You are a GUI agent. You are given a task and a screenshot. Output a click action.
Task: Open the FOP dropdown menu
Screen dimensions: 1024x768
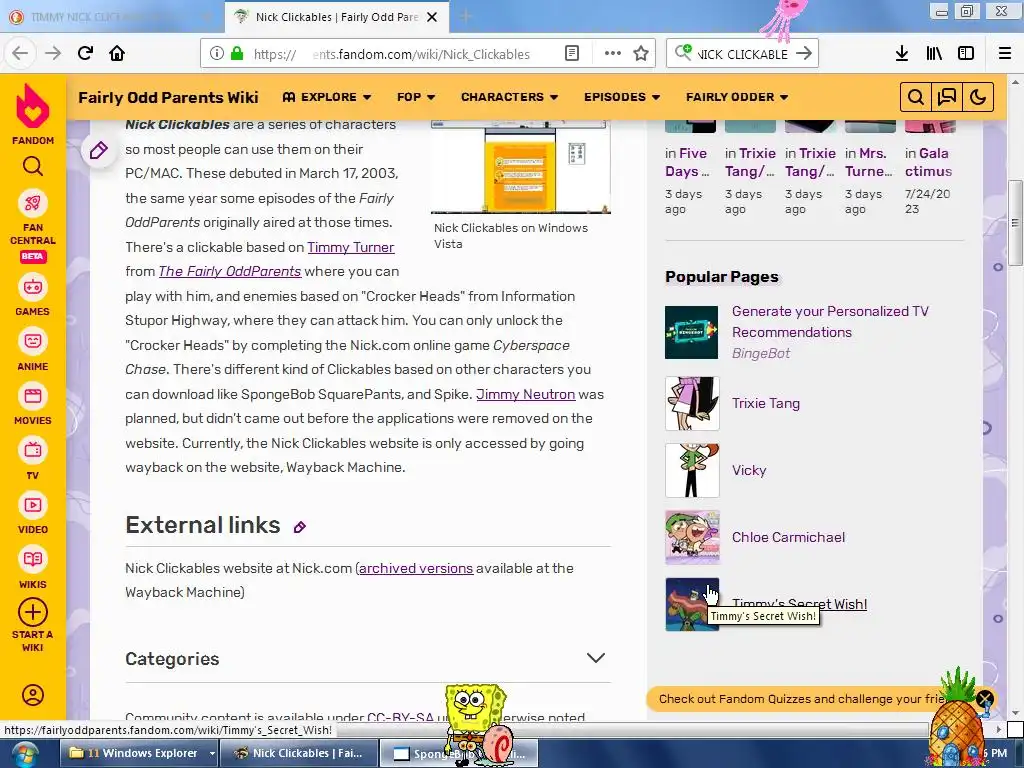click(x=415, y=97)
